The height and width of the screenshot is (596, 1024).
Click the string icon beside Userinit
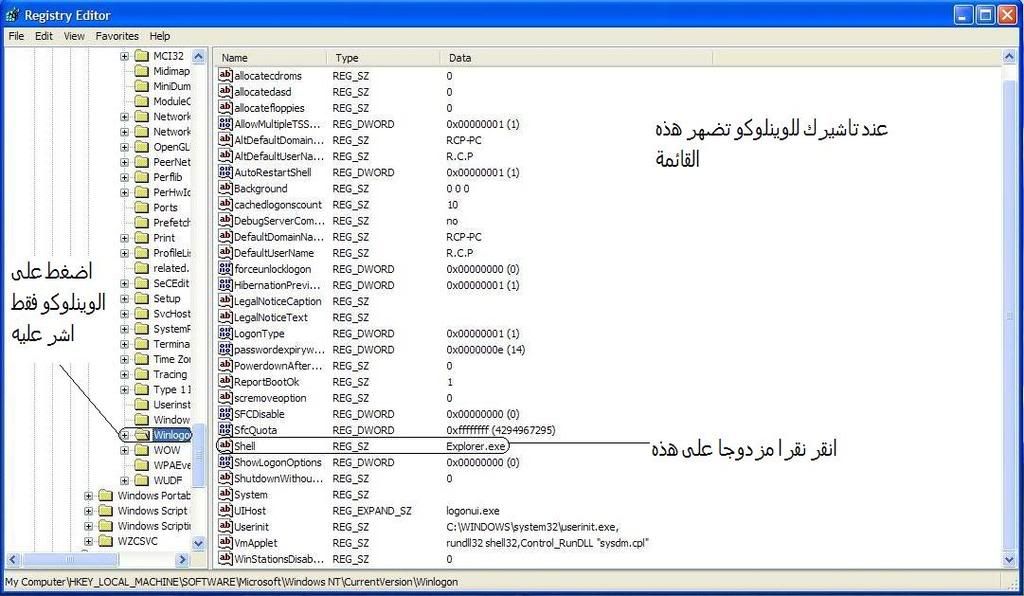pos(225,527)
